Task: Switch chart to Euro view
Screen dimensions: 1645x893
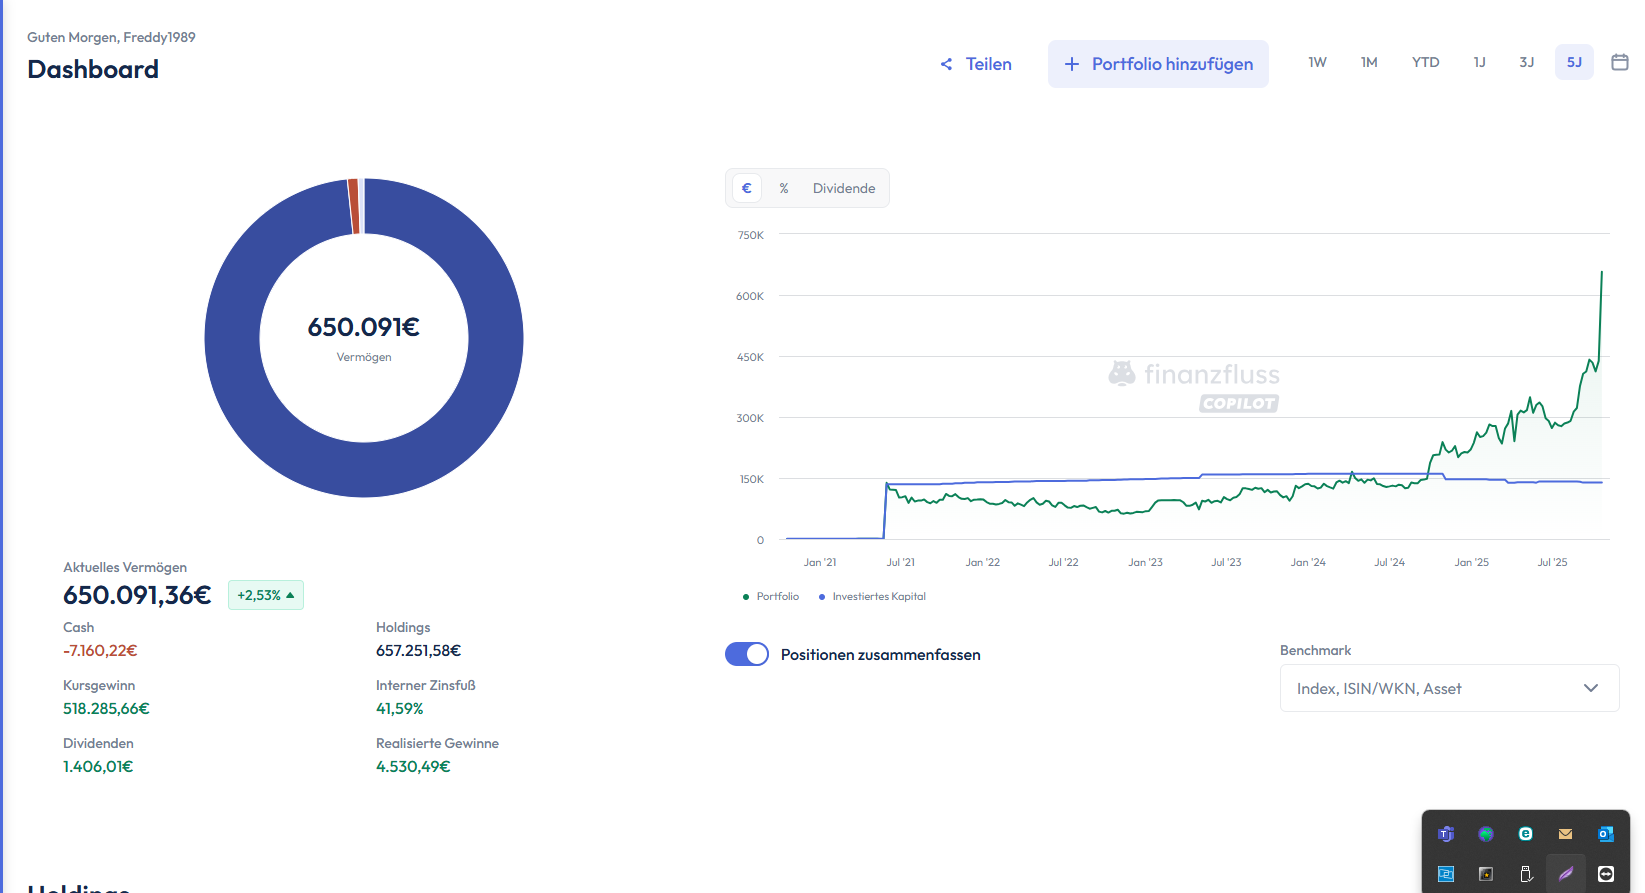Action: point(747,188)
